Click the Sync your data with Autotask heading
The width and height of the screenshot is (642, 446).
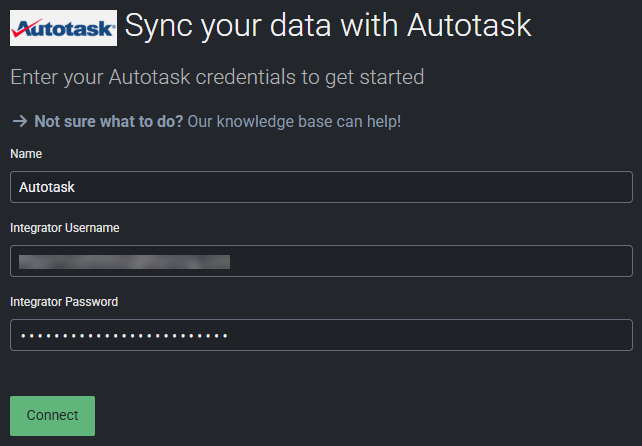[x=328, y=25]
